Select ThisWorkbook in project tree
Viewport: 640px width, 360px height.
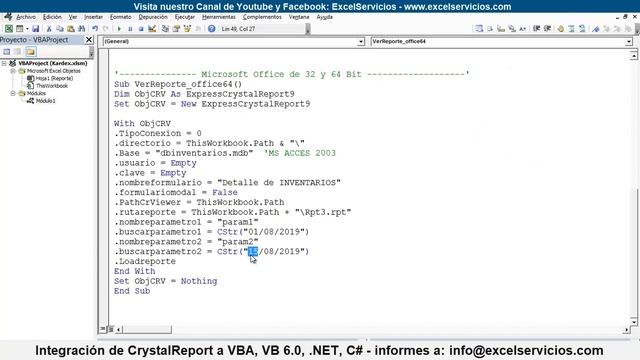[x=51, y=86]
